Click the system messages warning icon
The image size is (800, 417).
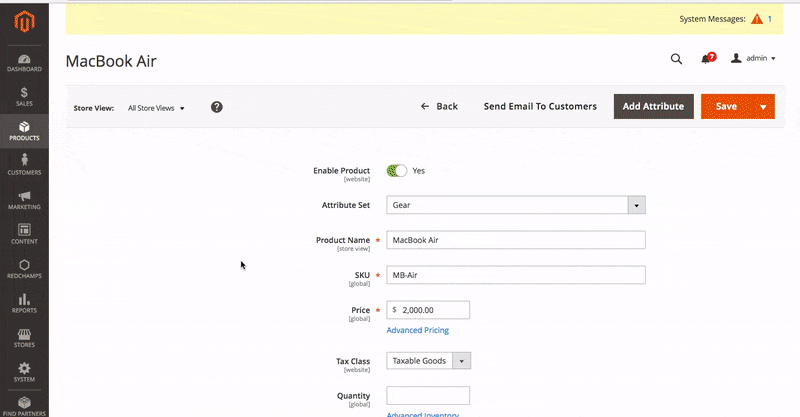coord(757,19)
